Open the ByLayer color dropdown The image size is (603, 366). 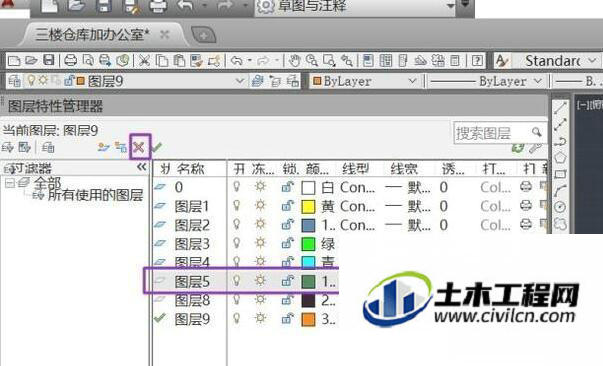[x=412, y=81]
